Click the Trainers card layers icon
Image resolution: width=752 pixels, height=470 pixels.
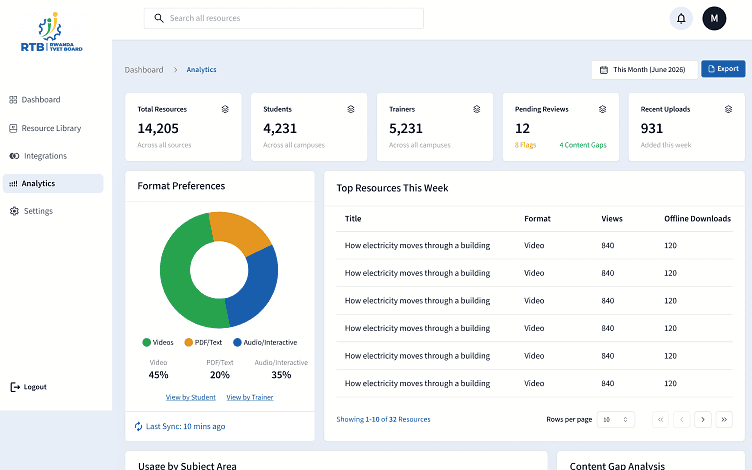click(476, 109)
